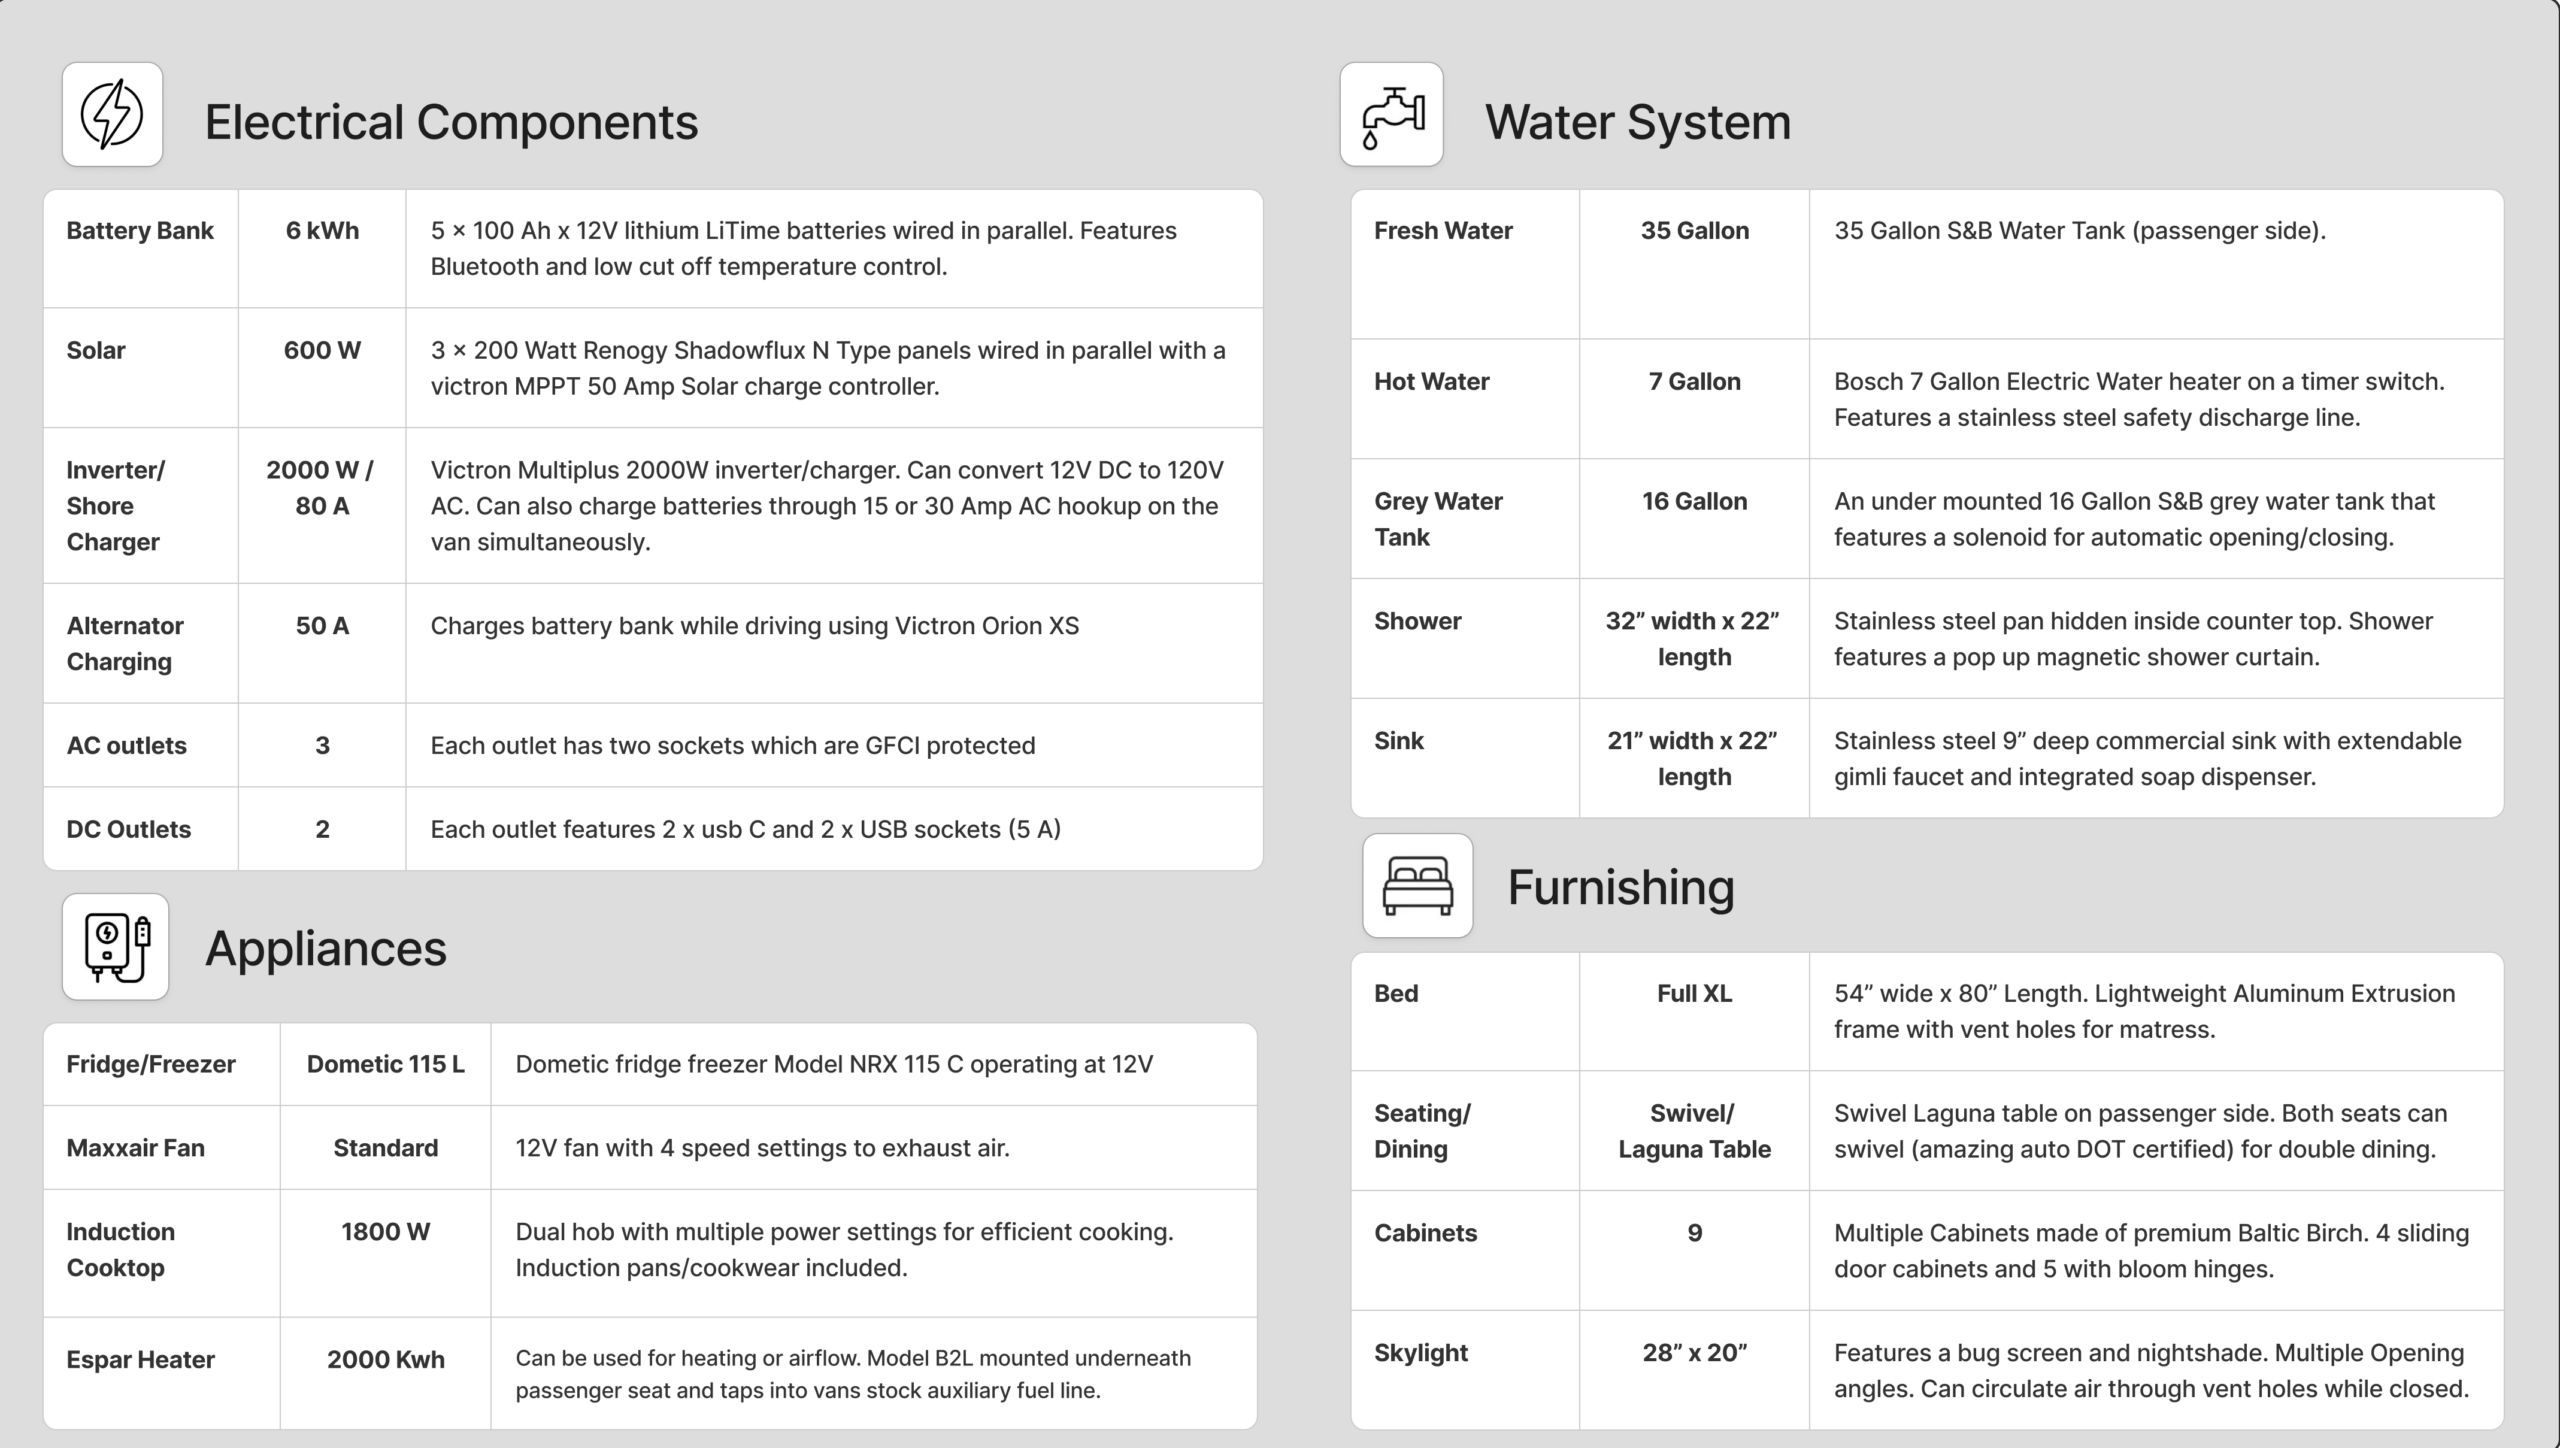Click the Espar Heater label

tap(141, 1360)
